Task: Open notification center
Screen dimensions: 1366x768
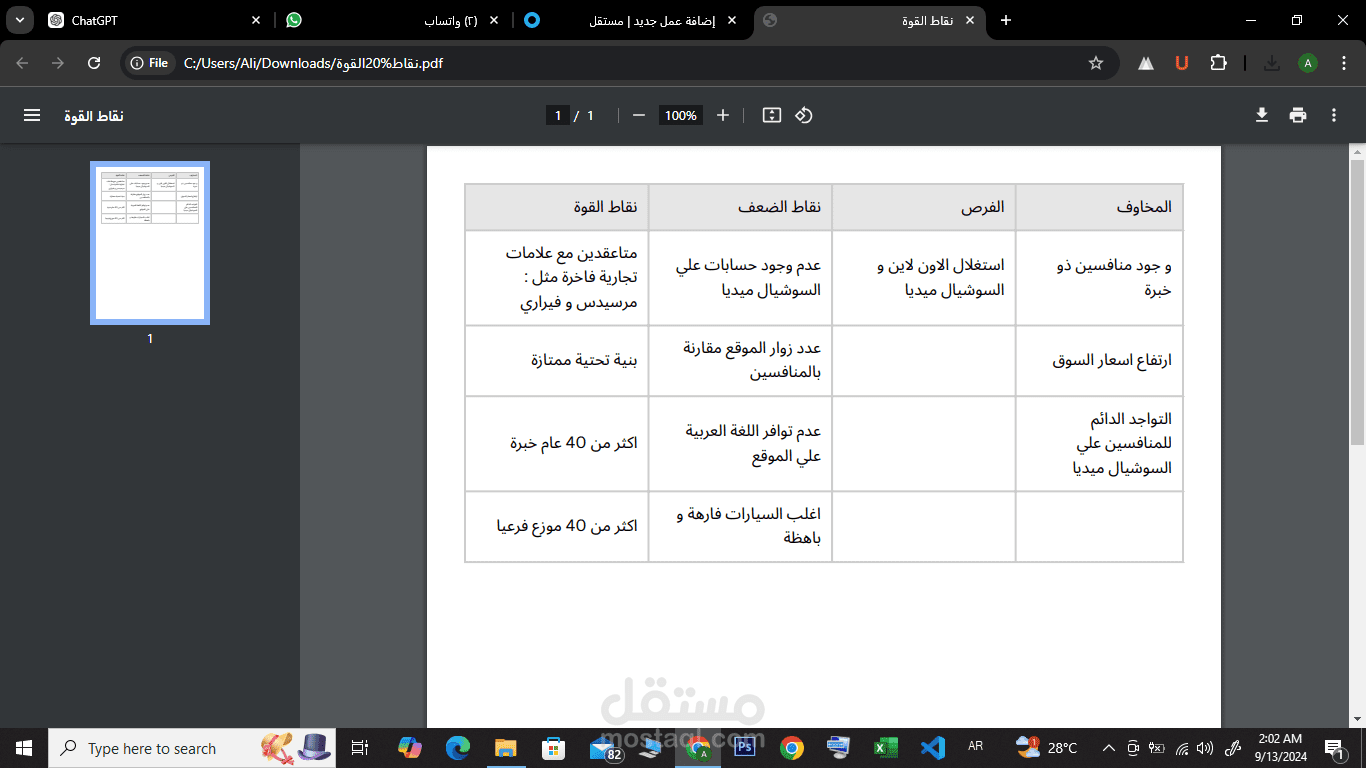Action: (1334, 748)
